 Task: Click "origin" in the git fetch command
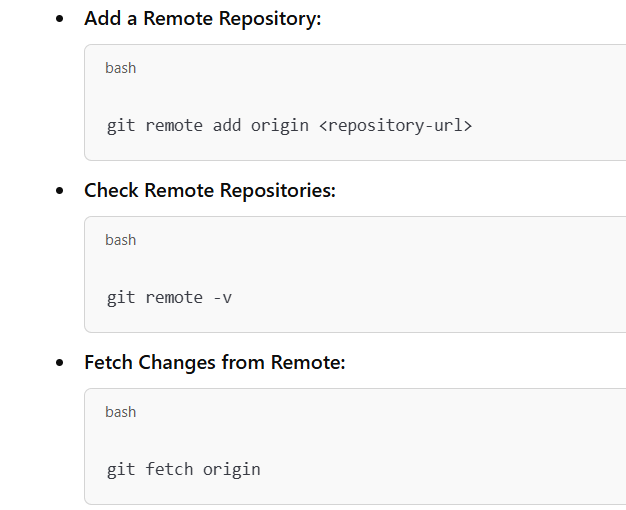point(231,470)
